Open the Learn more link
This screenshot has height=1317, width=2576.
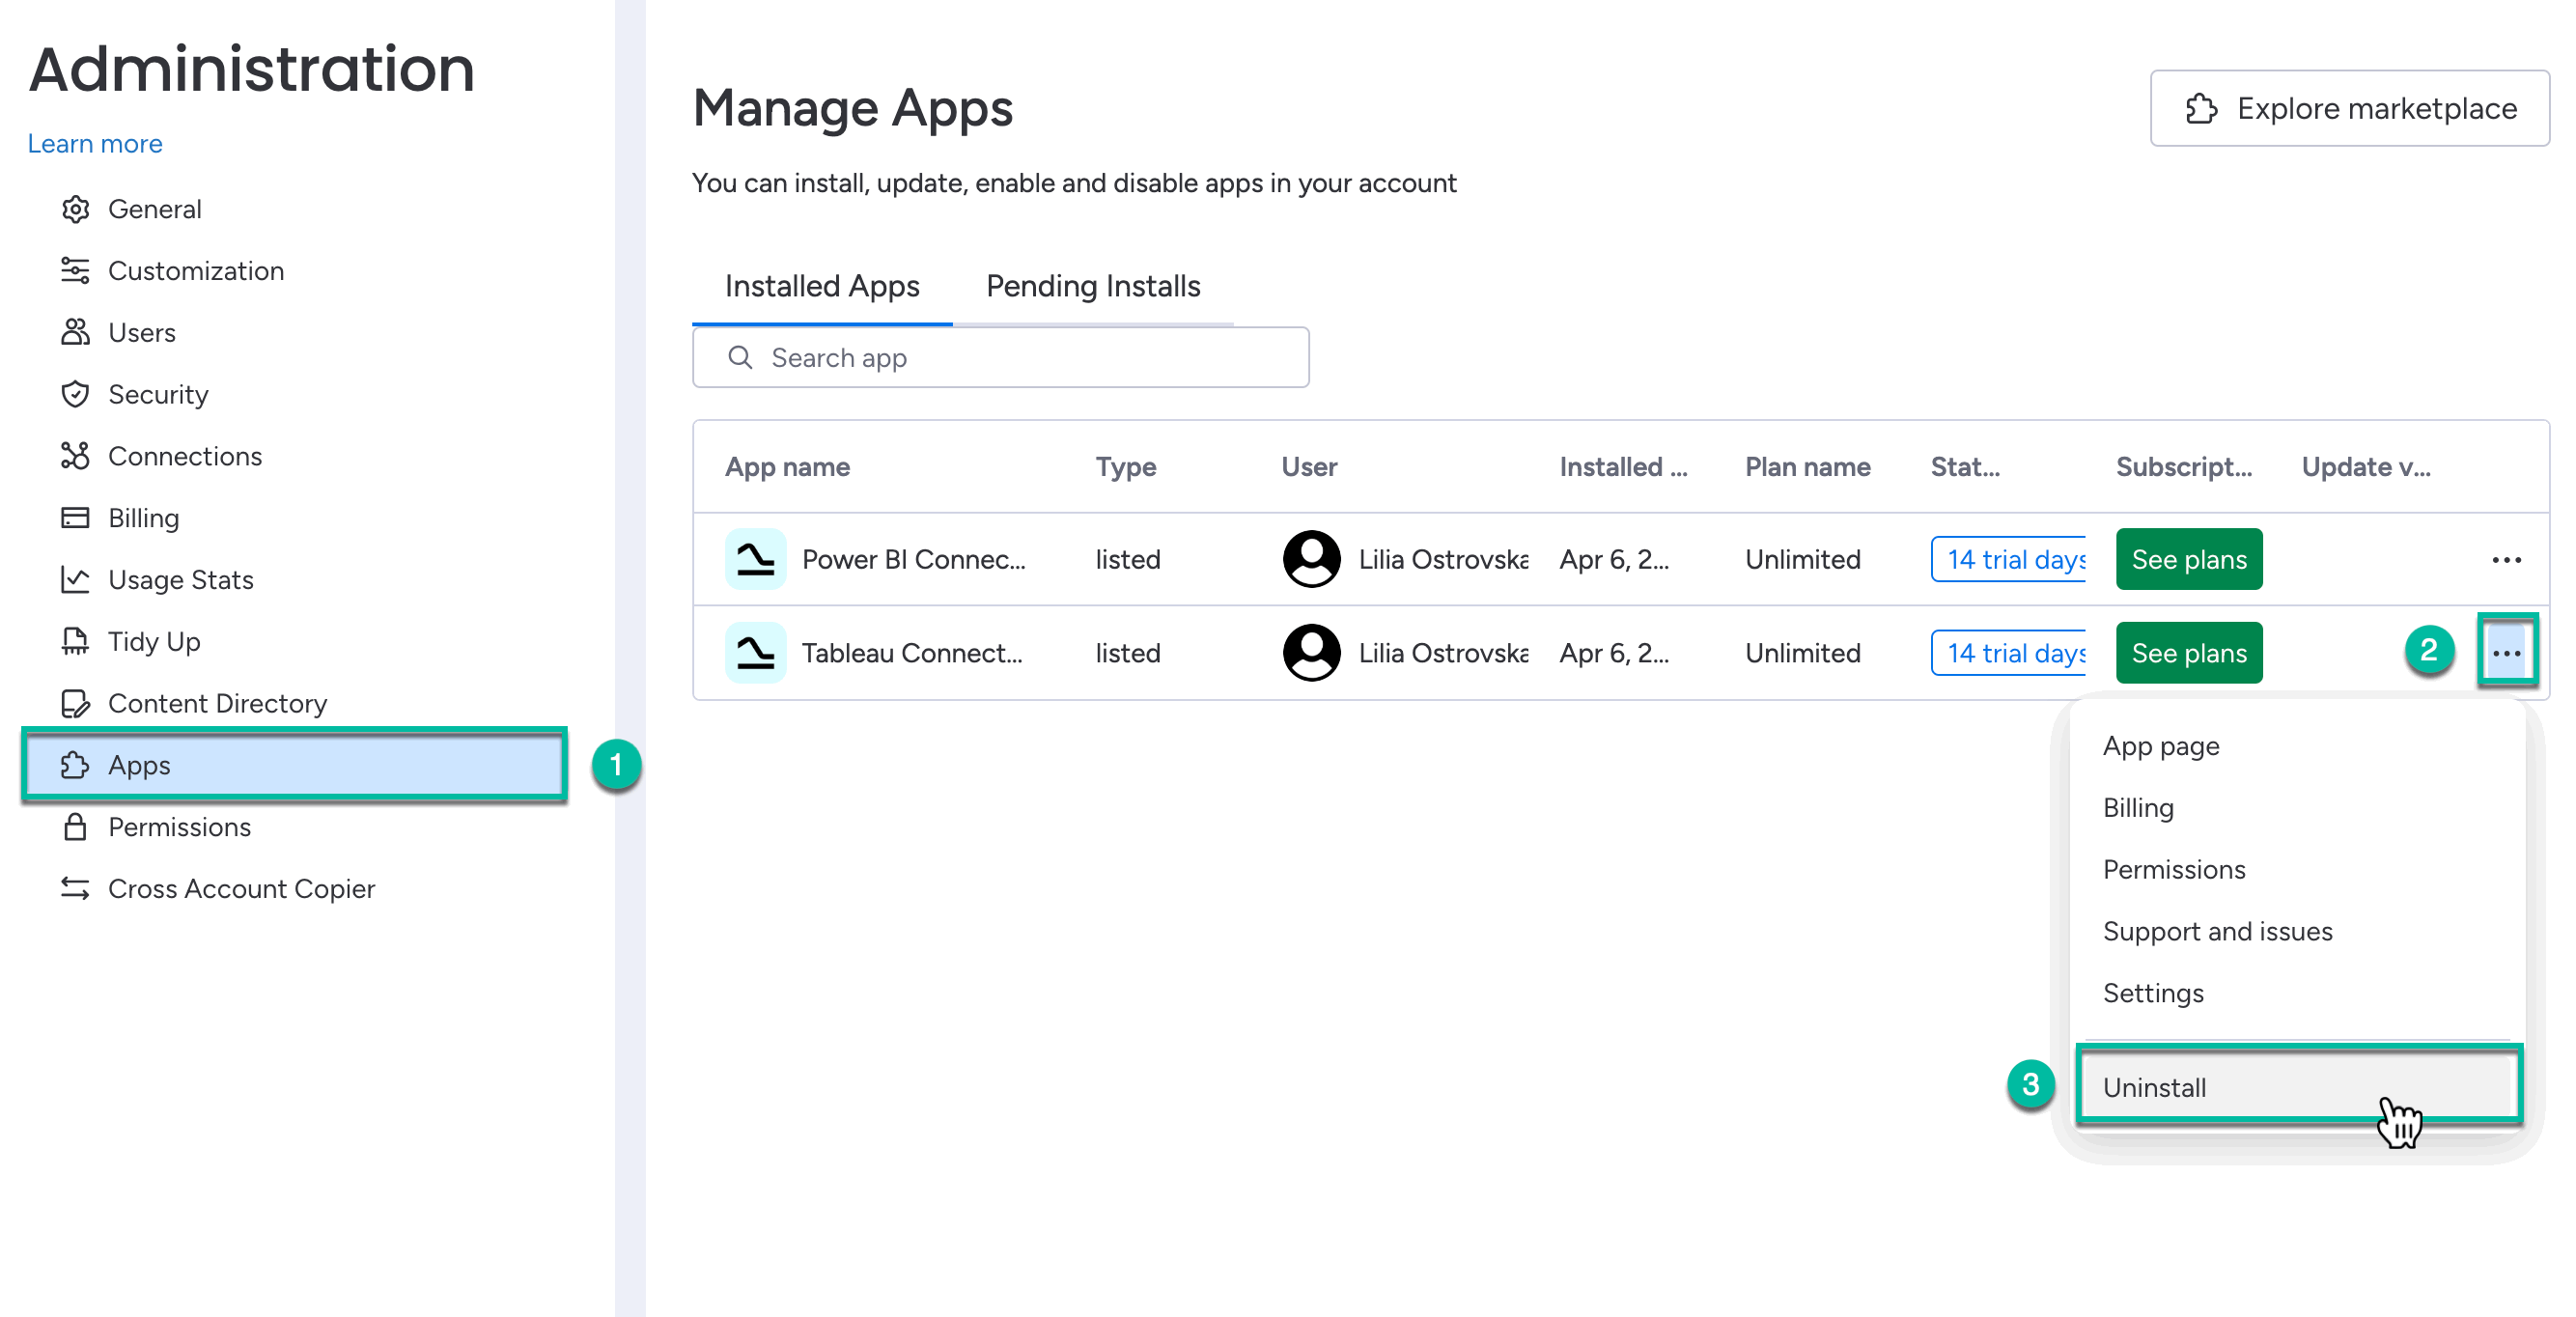pos(94,143)
